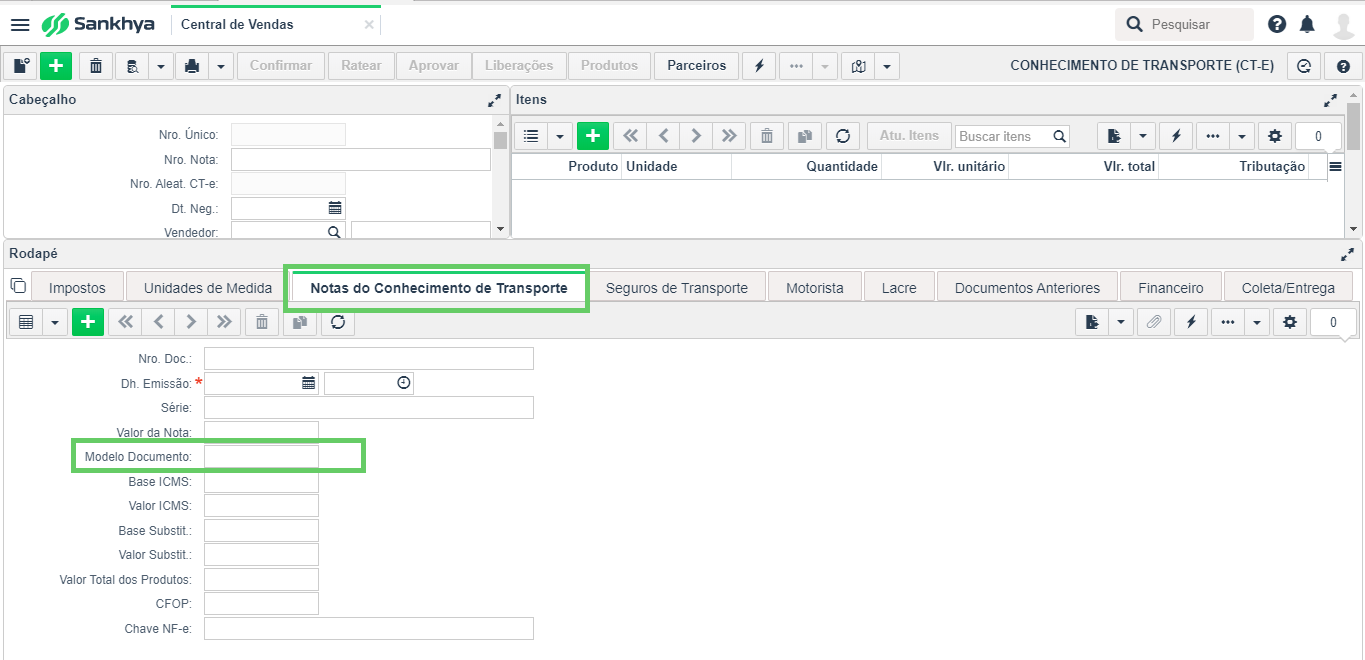The height and width of the screenshot is (660, 1365).
Task: Click the document search icon in main toolbar
Action: point(131,66)
